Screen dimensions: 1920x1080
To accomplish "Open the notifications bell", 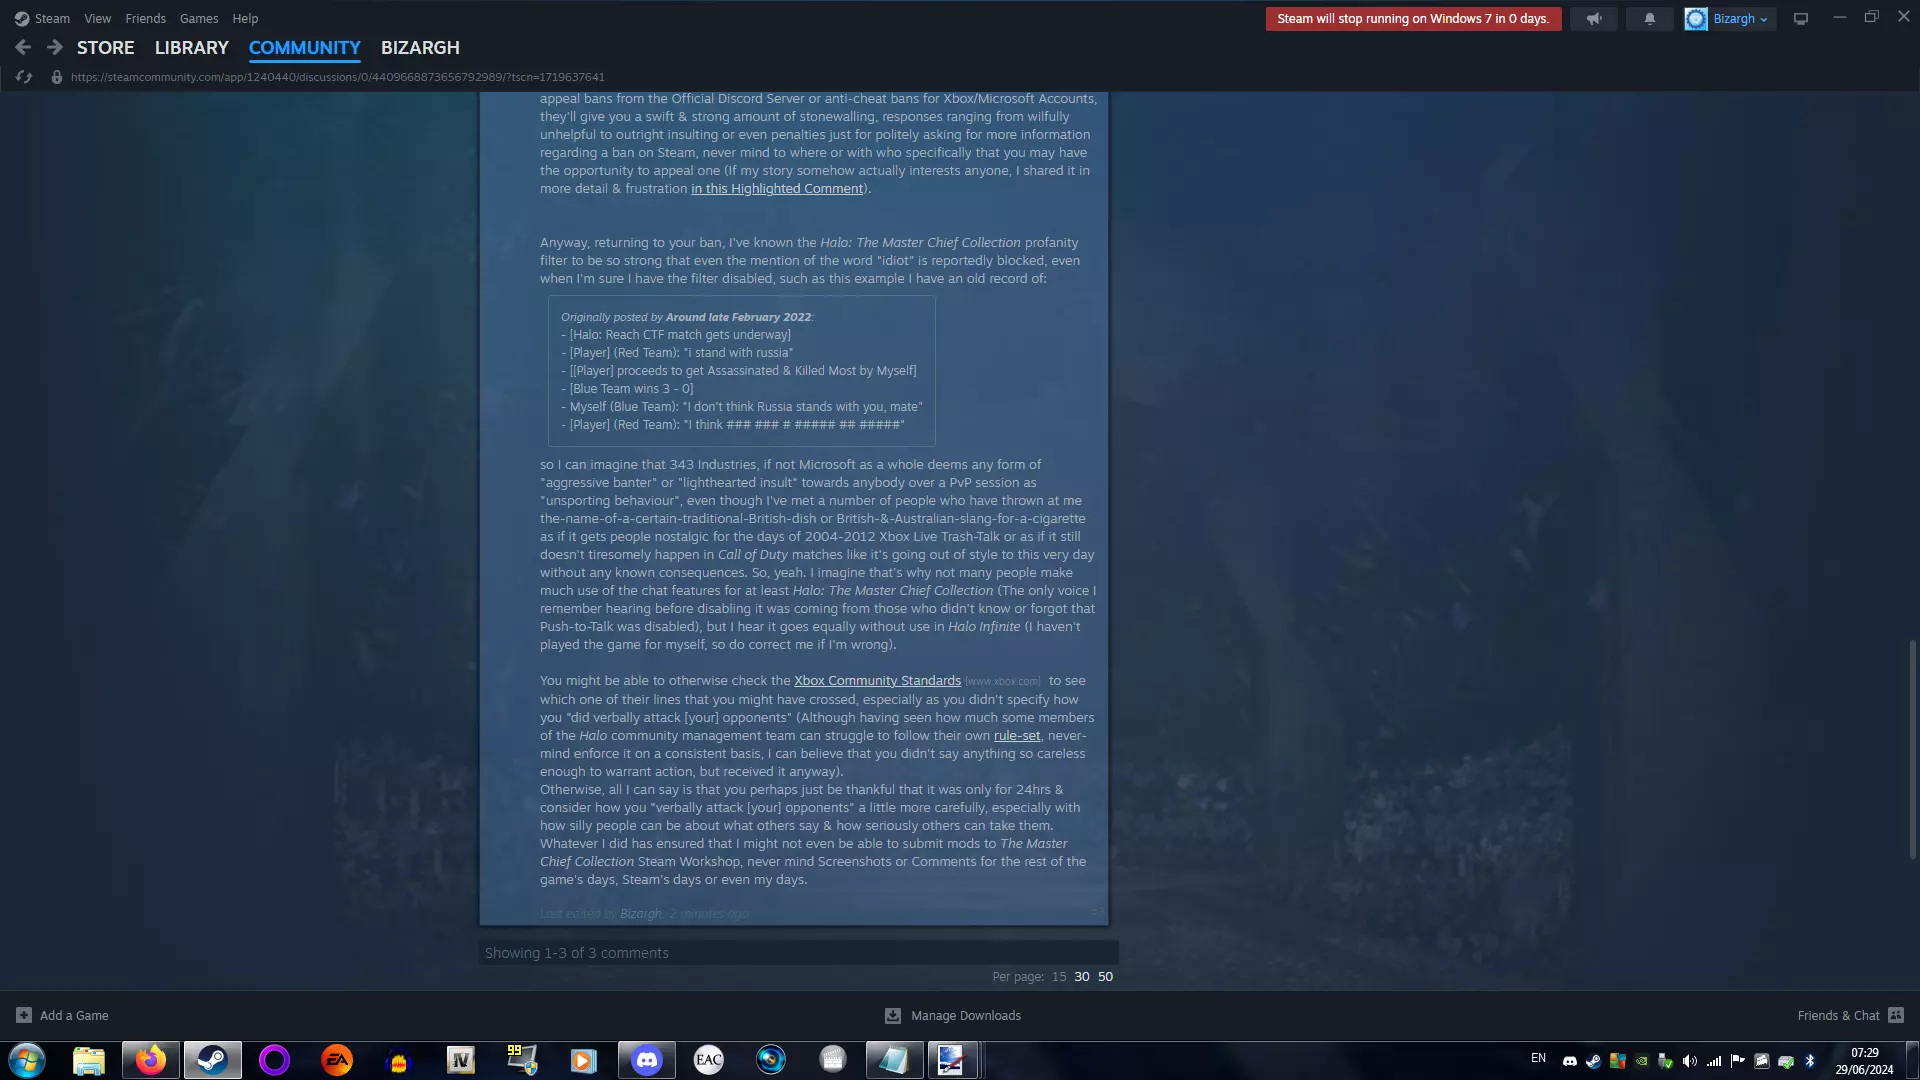I will pyautogui.click(x=1649, y=19).
